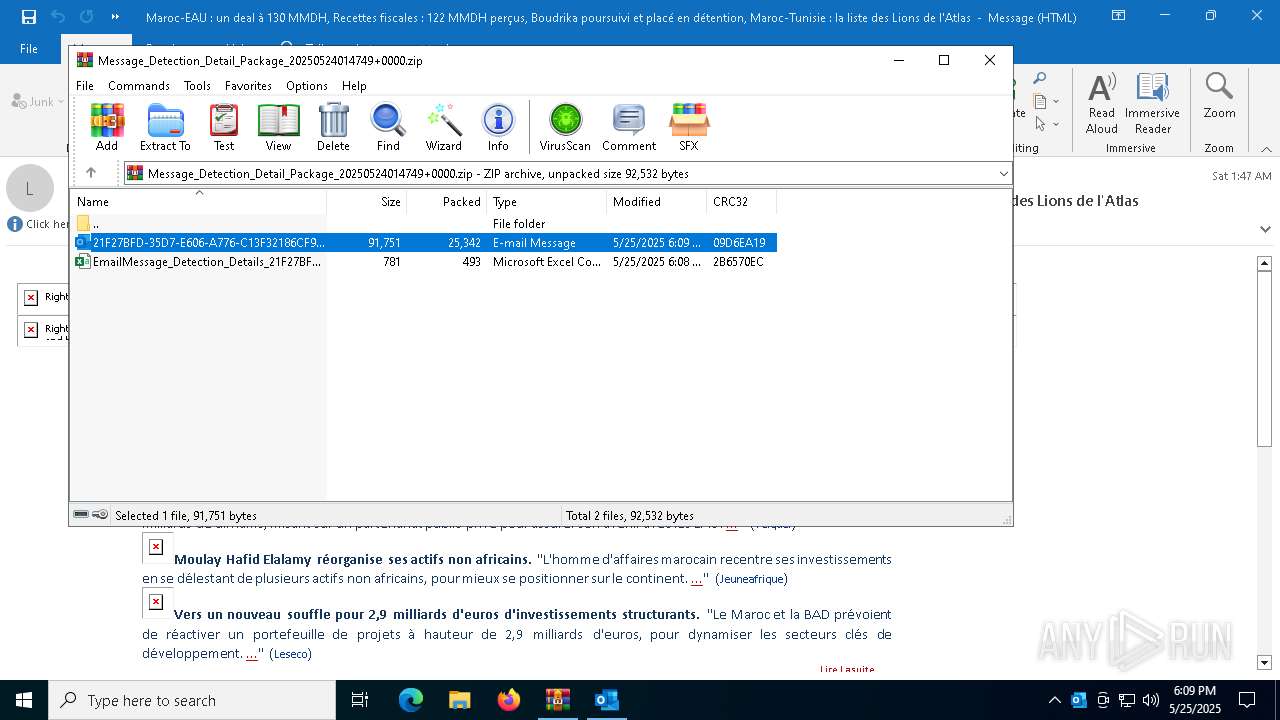1280x720 pixels.
Task: Open the WinRAR File menu
Action: click(x=85, y=86)
